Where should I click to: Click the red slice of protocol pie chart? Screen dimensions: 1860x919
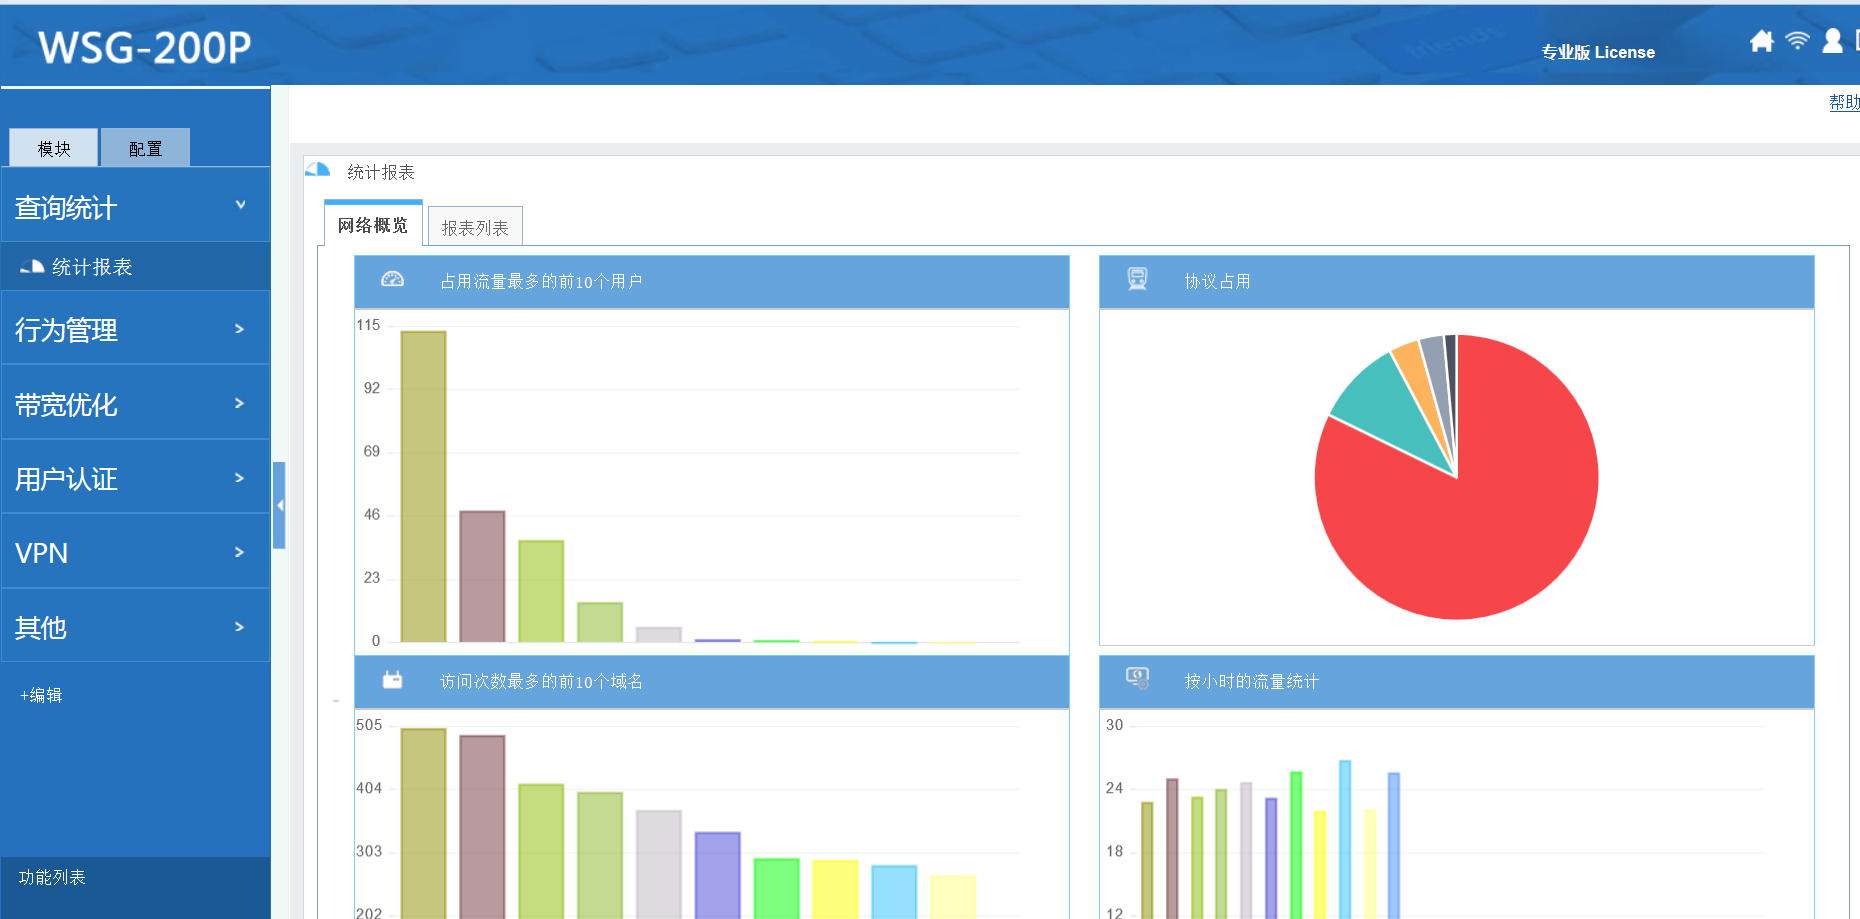[x=1480, y=520]
